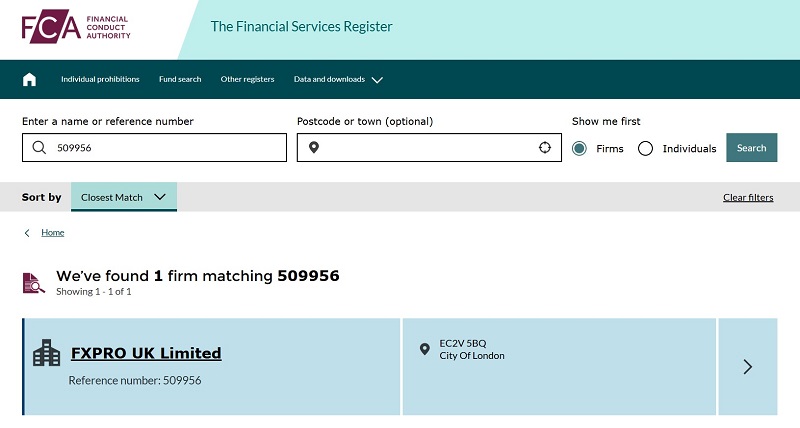Go to Fund search
The width and height of the screenshot is (800, 428).
tap(180, 79)
